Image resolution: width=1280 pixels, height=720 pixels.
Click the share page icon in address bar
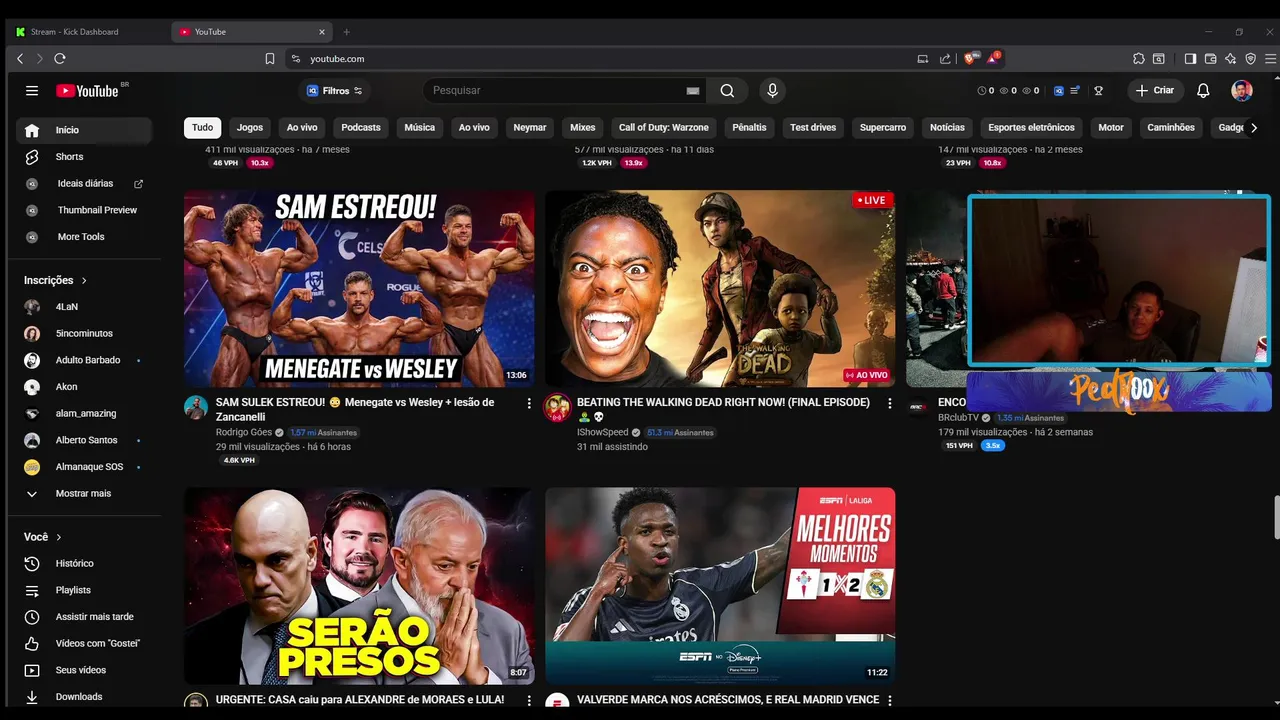click(x=945, y=59)
